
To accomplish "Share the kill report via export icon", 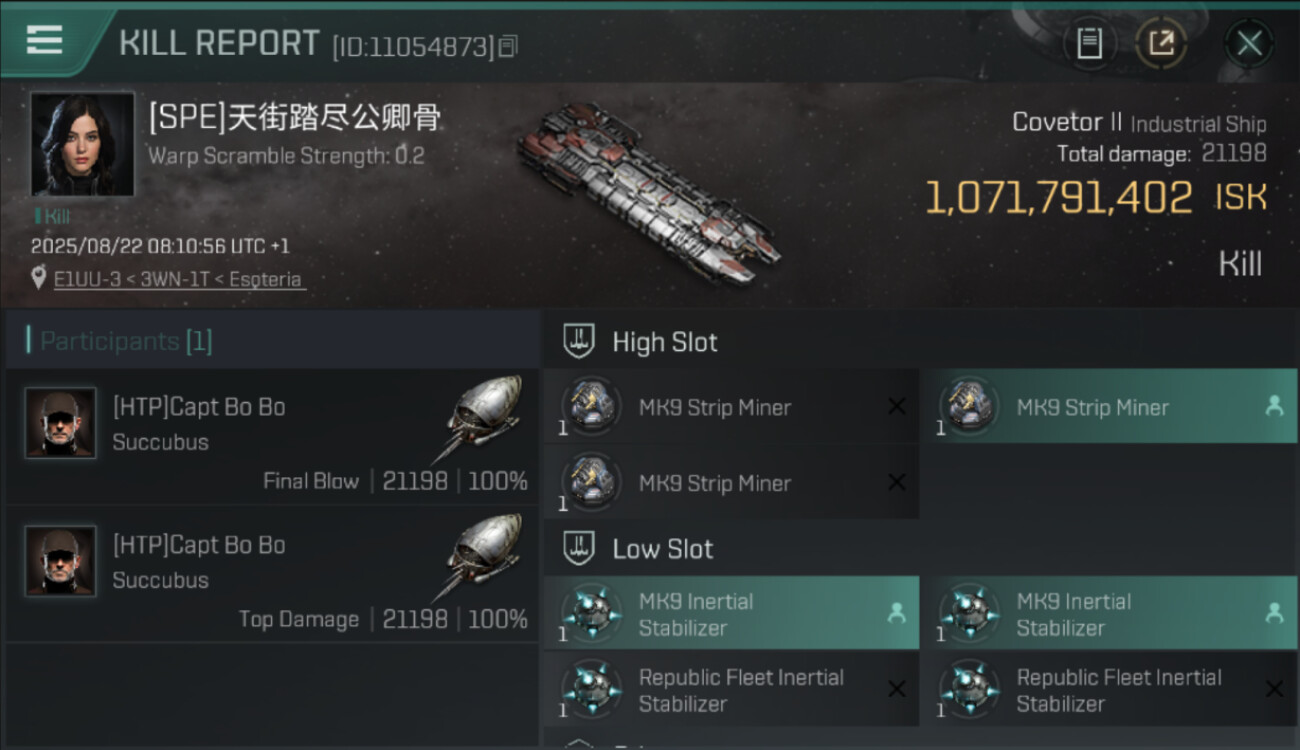I will coord(1161,43).
